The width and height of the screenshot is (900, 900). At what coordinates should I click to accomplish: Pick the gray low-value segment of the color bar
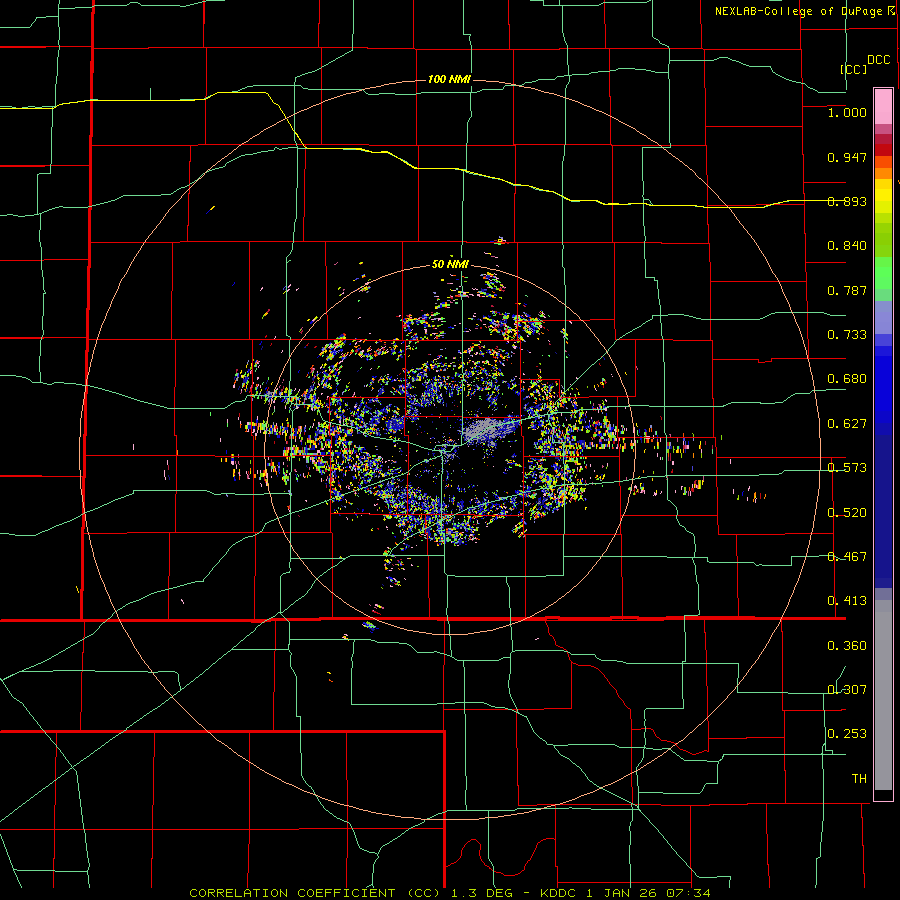point(883,695)
